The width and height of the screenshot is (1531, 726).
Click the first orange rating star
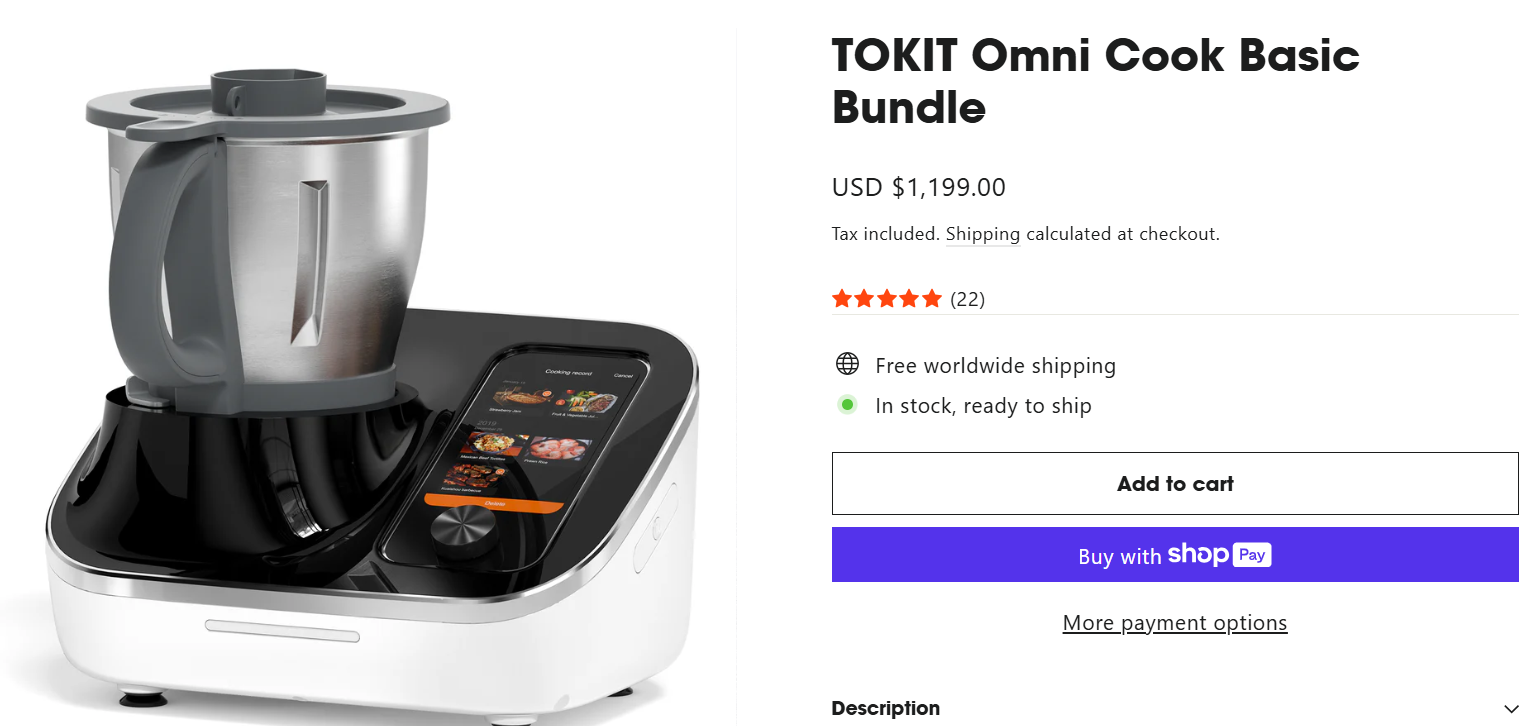(x=842, y=298)
